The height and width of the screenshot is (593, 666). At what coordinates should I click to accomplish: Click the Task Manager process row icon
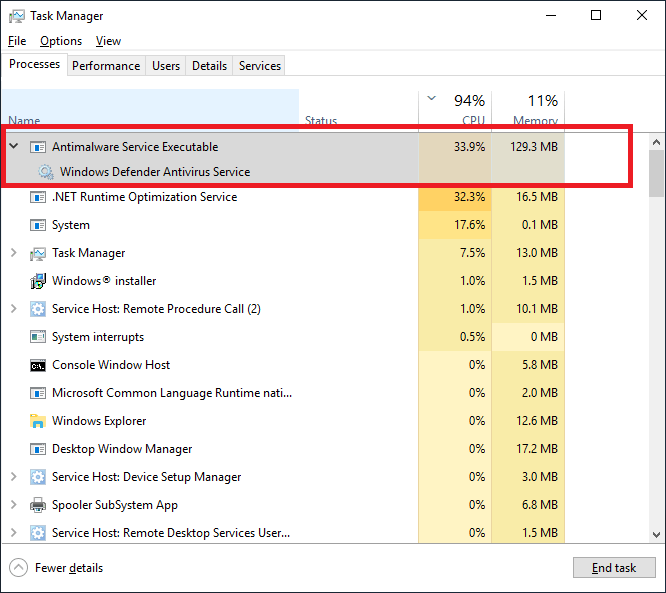point(38,253)
